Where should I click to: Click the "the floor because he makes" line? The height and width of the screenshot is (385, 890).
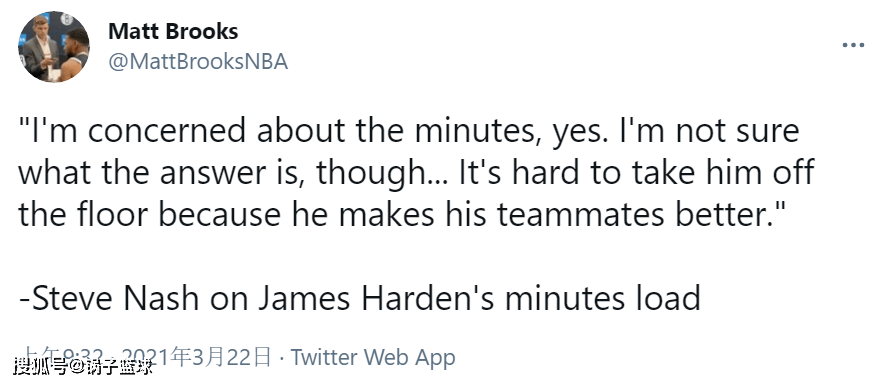(401, 215)
